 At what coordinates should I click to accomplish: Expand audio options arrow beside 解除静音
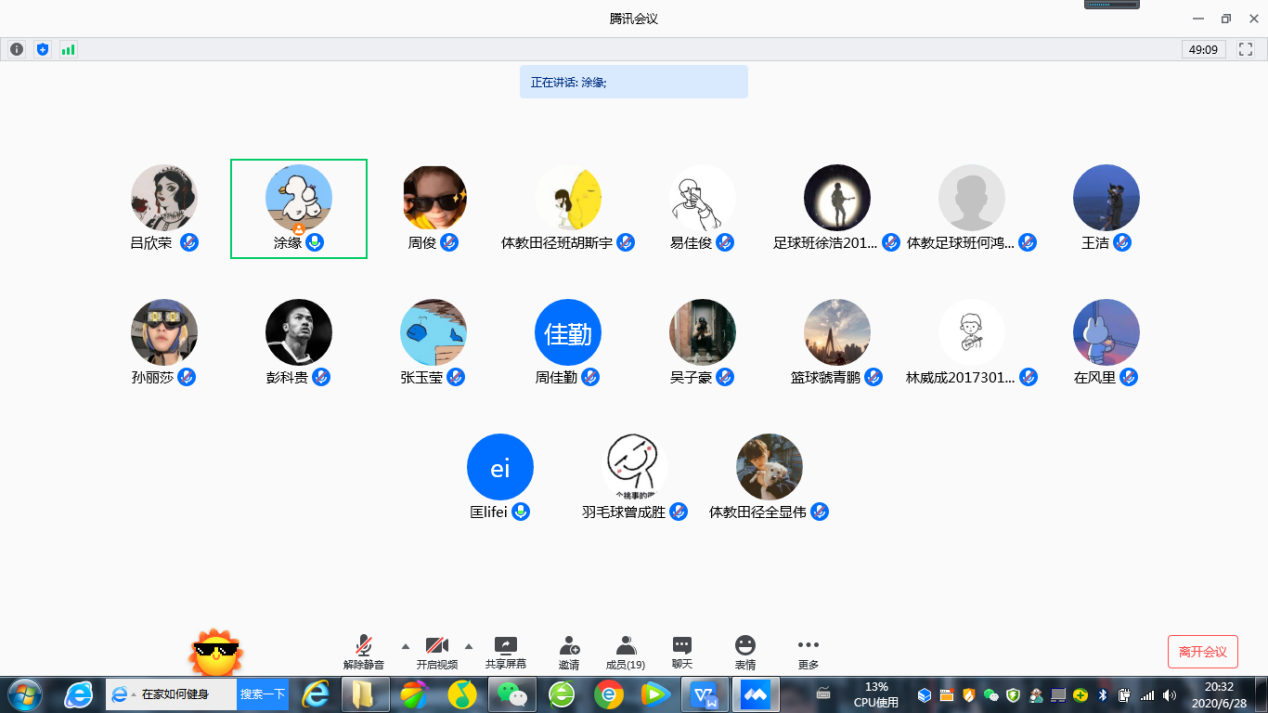(x=405, y=645)
